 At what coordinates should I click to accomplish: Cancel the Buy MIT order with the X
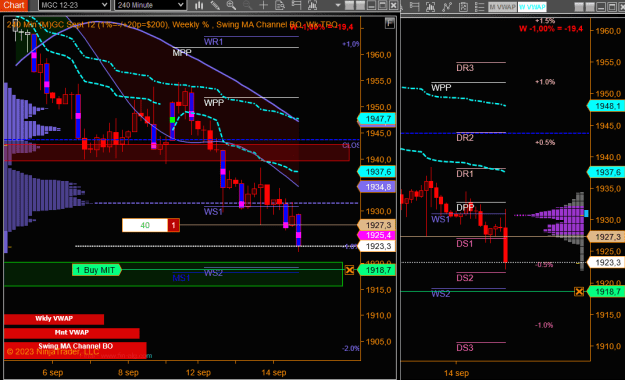pyautogui.click(x=349, y=270)
